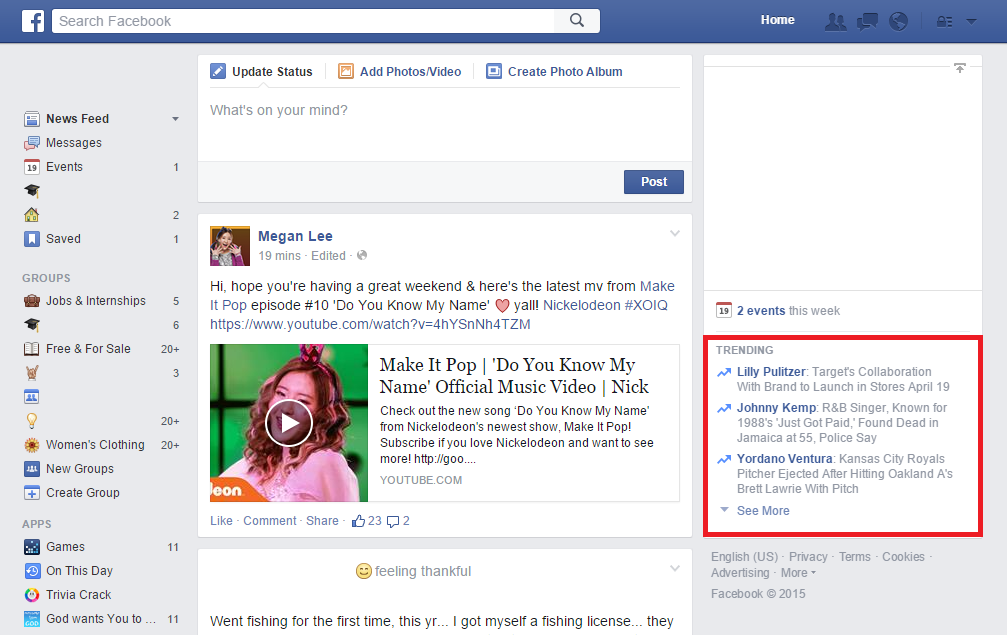Viewport: 1007px width, 635px height.
Task: Click the God wants You to app icon
Action: (31, 619)
